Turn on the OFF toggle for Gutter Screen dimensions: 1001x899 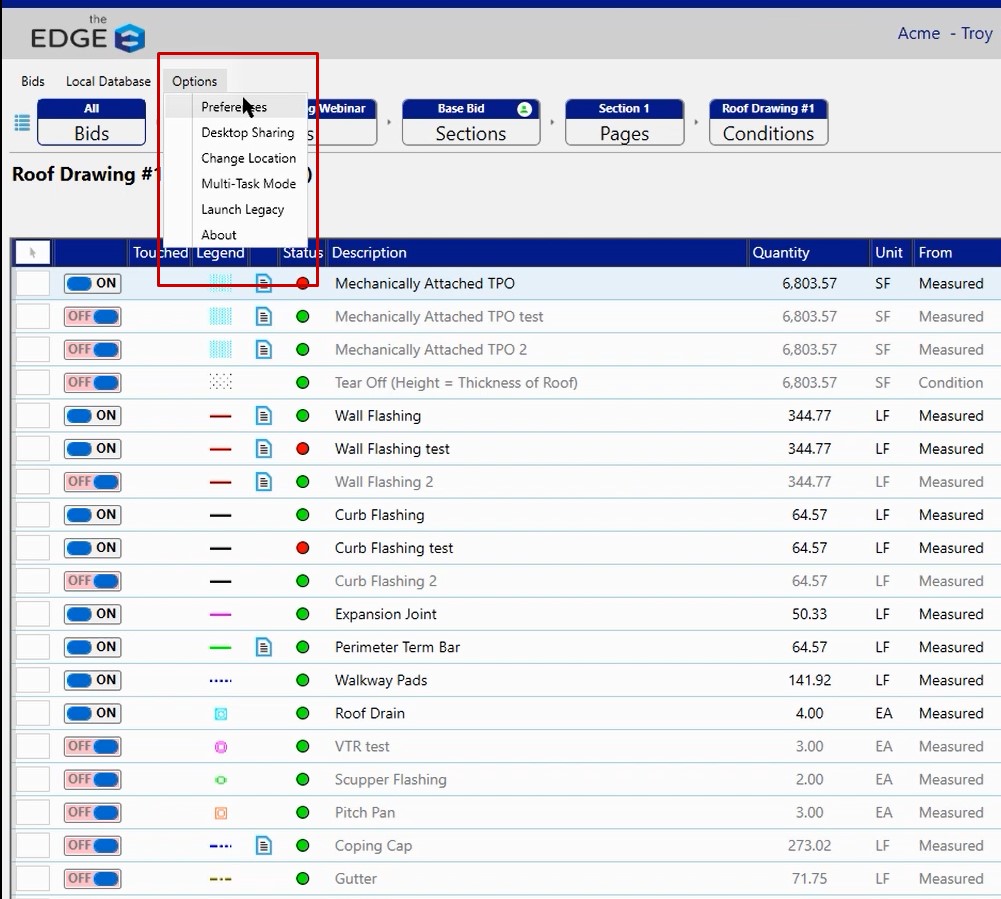click(x=91, y=878)
